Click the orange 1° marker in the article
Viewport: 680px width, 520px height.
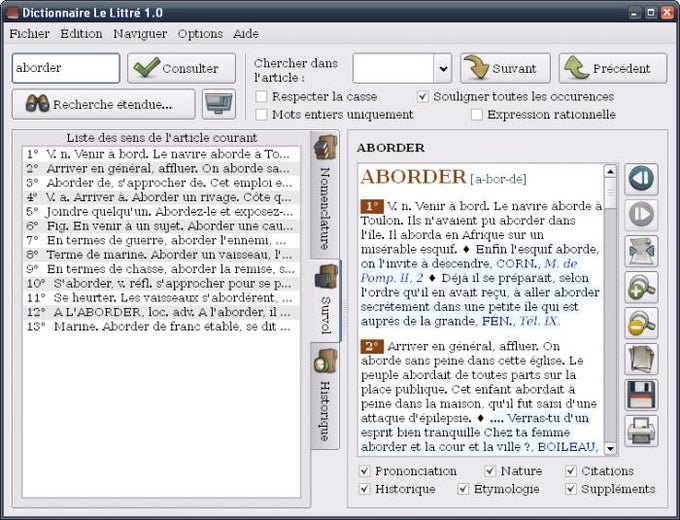372,206
